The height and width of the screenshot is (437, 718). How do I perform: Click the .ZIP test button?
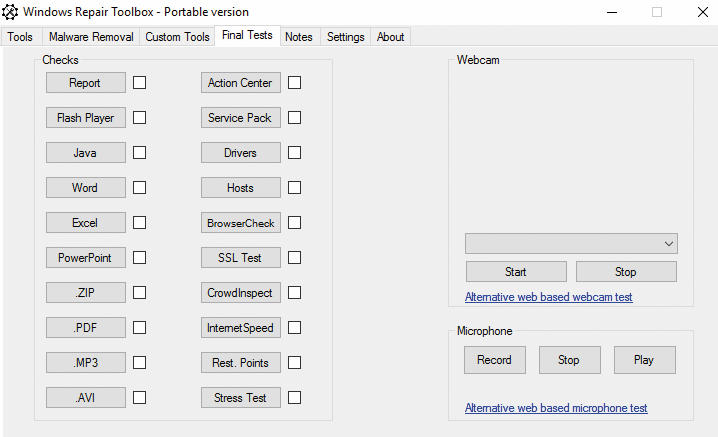coord(86,293)
